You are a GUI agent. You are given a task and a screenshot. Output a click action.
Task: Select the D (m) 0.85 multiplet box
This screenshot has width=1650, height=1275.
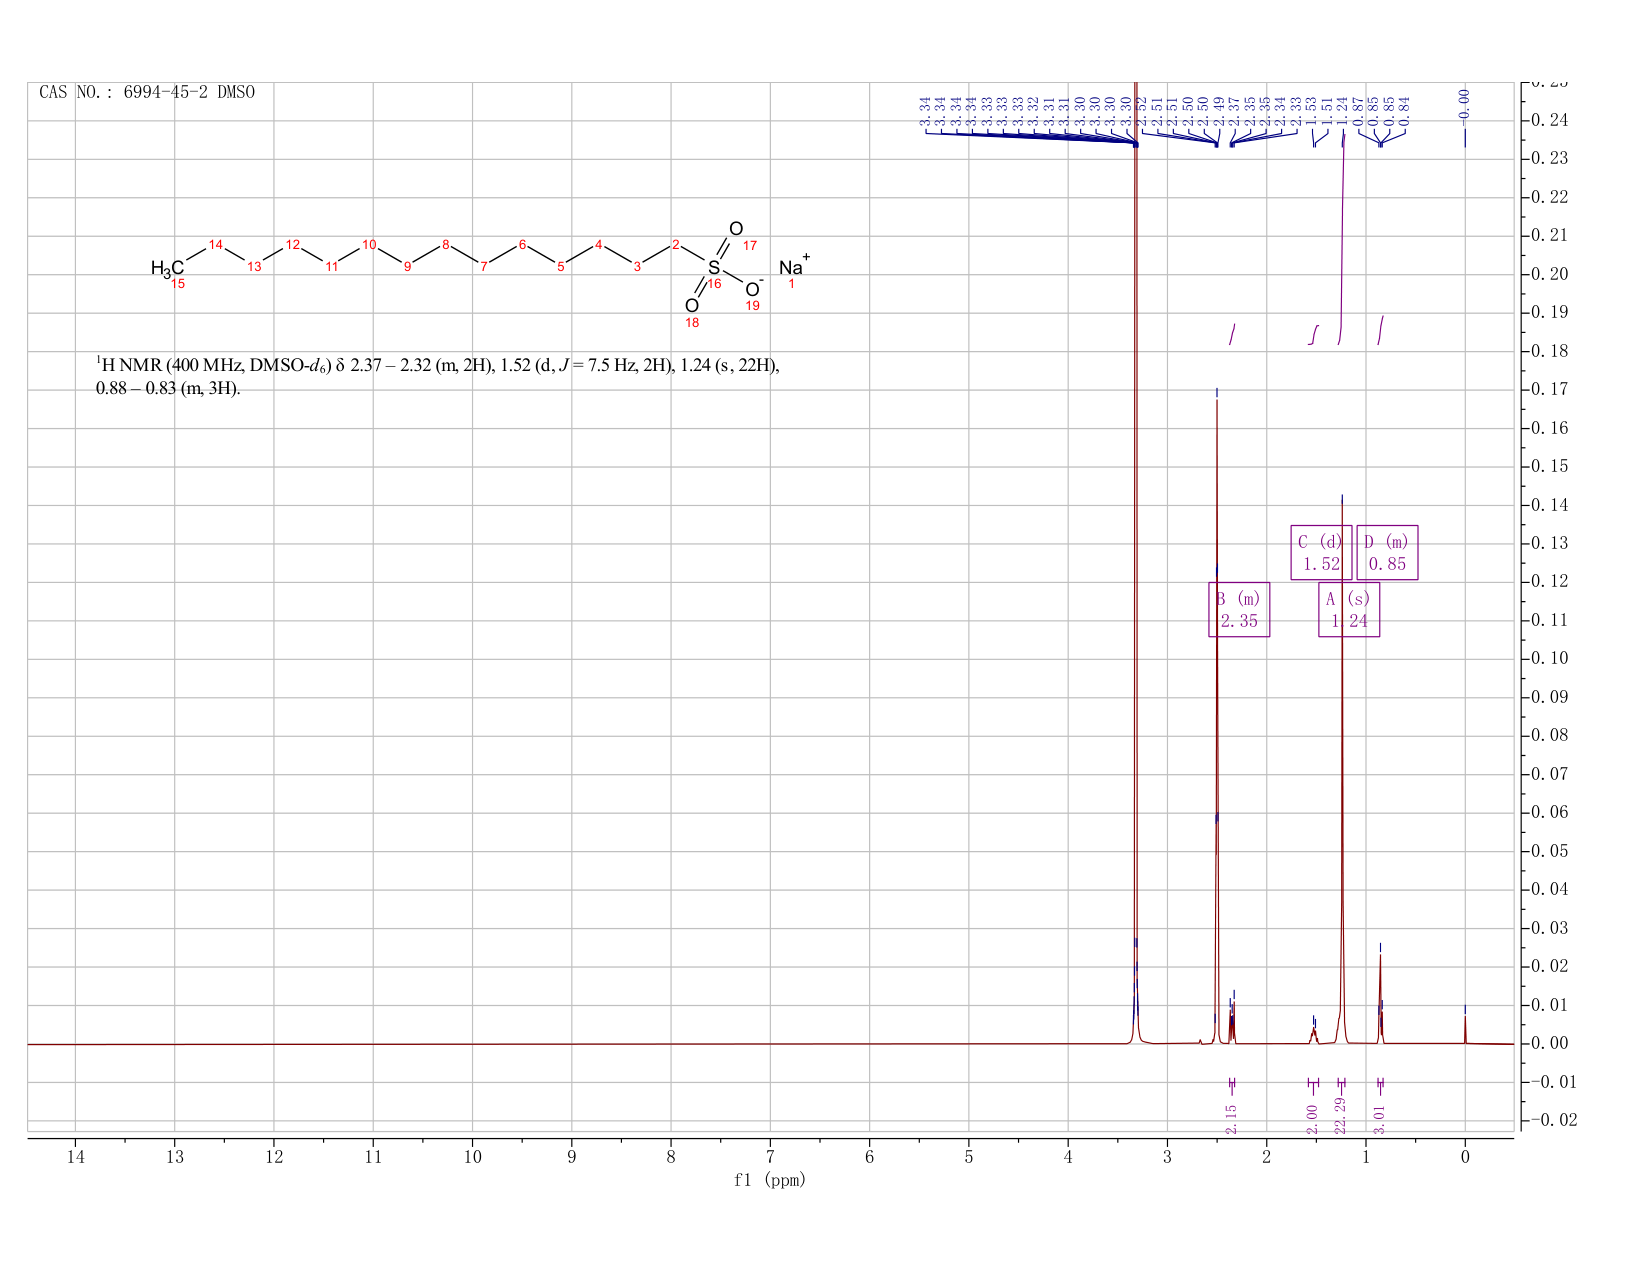coord(1387,552)
